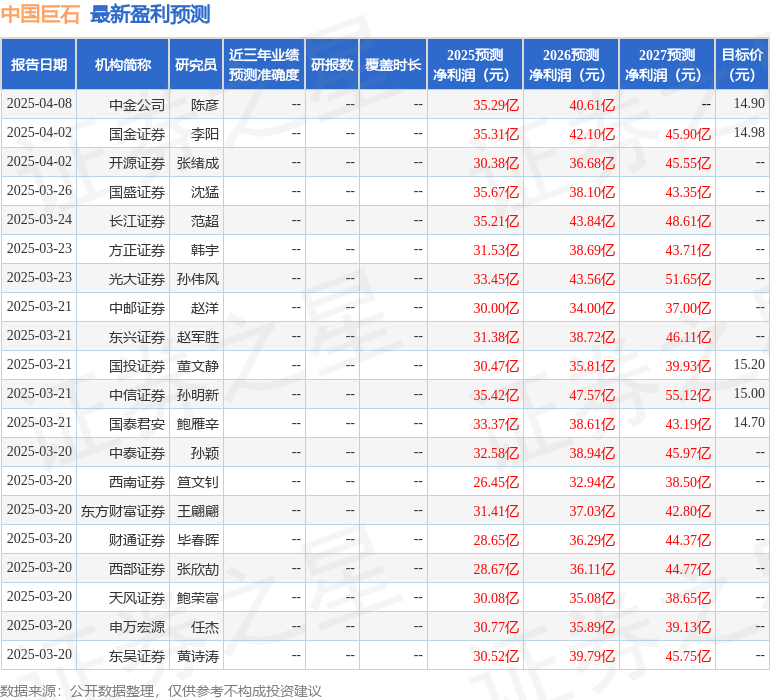Select the 报告日期 column header
Viewport: 770px width, 700px height.
(39, 64)
